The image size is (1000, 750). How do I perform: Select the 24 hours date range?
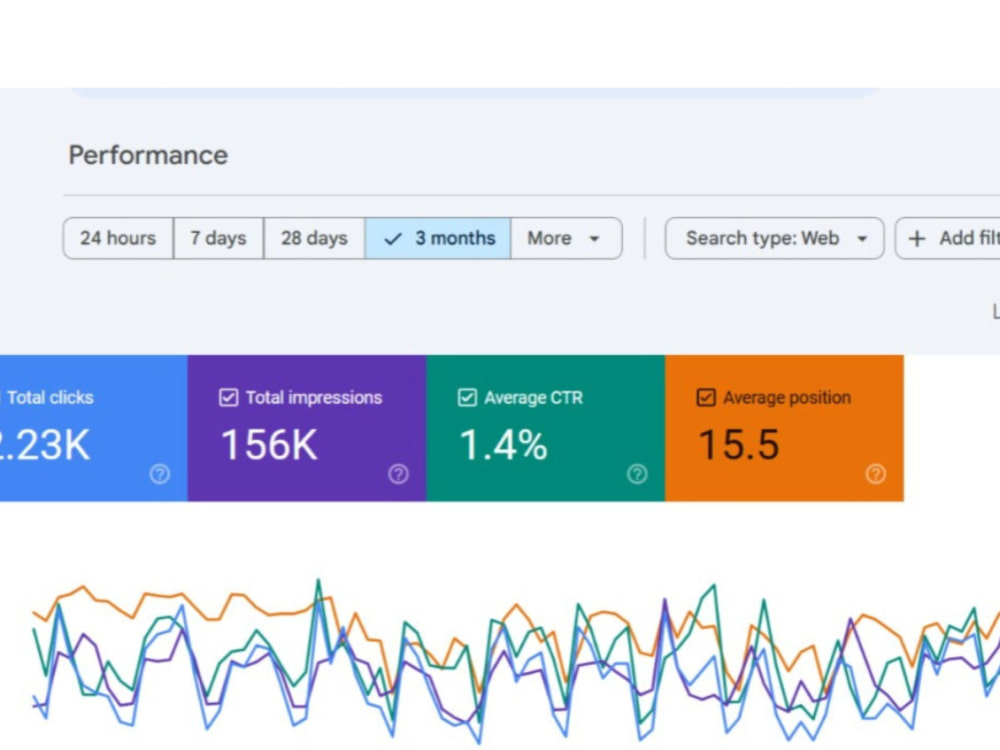pos(118,239)
